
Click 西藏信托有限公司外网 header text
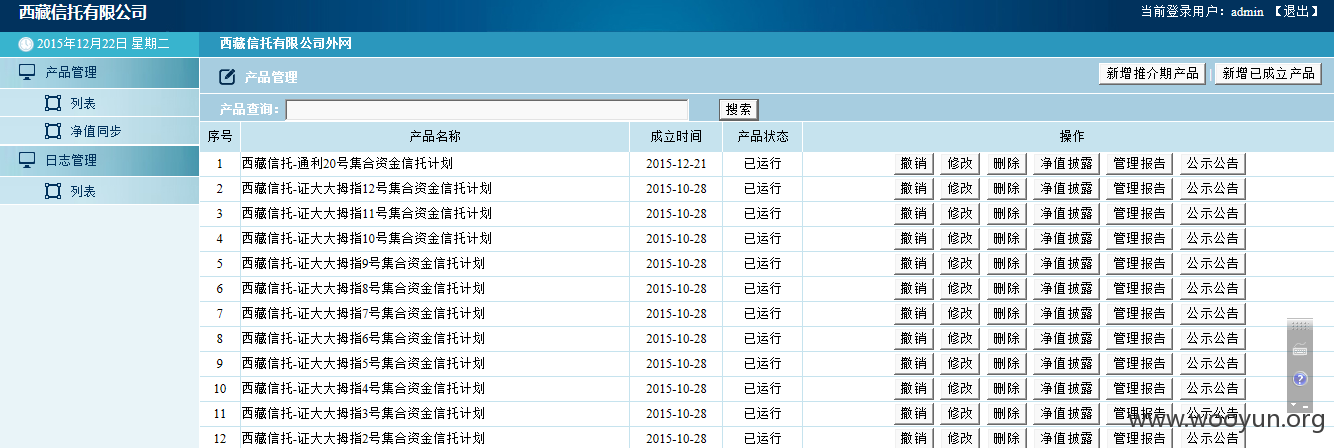[x=286, y=44]
